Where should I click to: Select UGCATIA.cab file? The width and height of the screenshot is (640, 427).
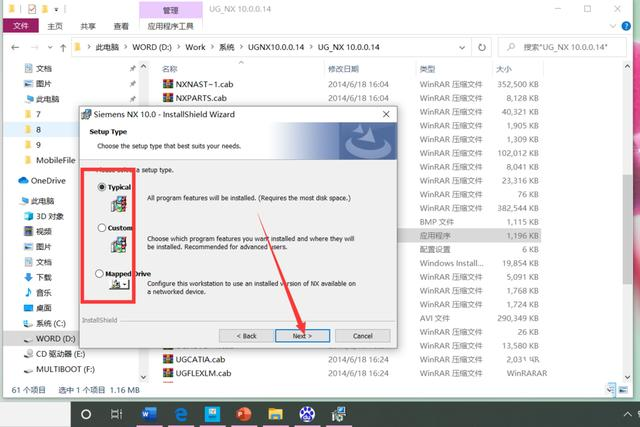(x=194, y=359)
